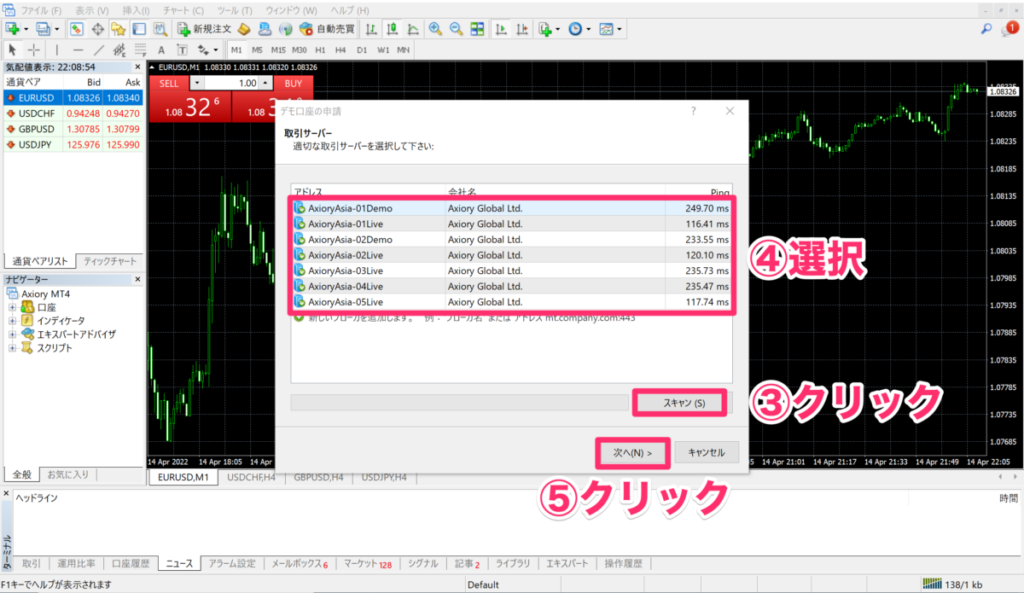The image size is (1024, 593).
Task: Open the ツール (T) menu
Action: tap(234, 10)
